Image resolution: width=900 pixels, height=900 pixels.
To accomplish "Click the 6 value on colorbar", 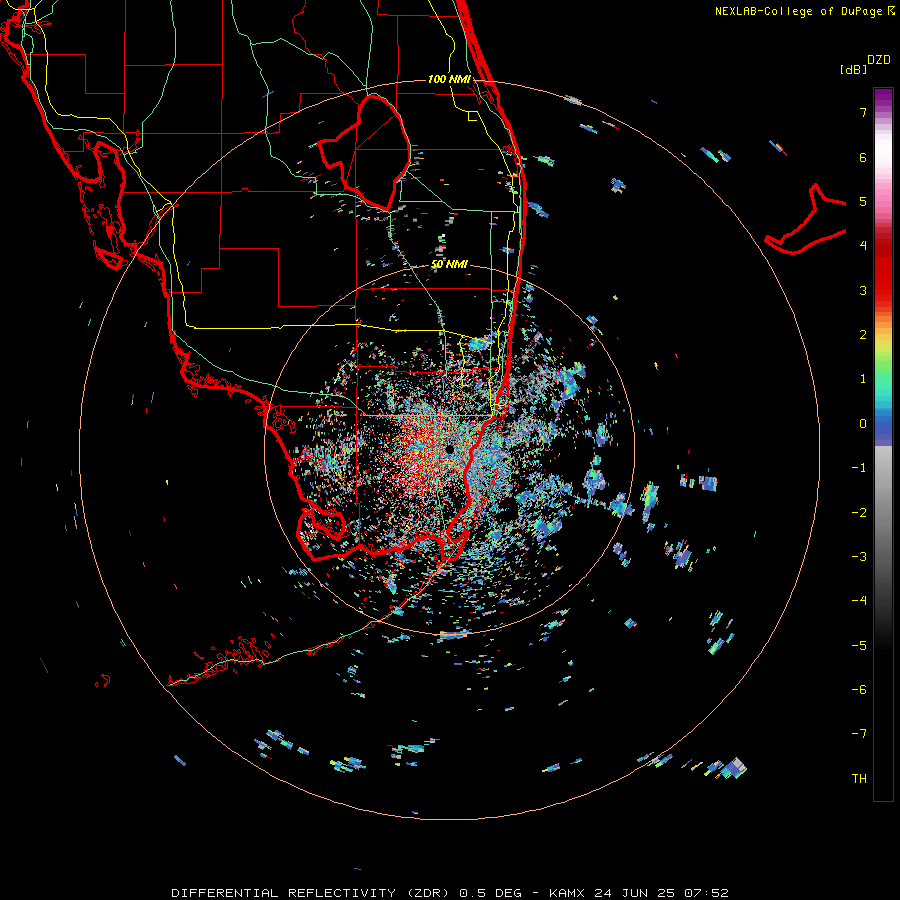I will tap(863, 157).
